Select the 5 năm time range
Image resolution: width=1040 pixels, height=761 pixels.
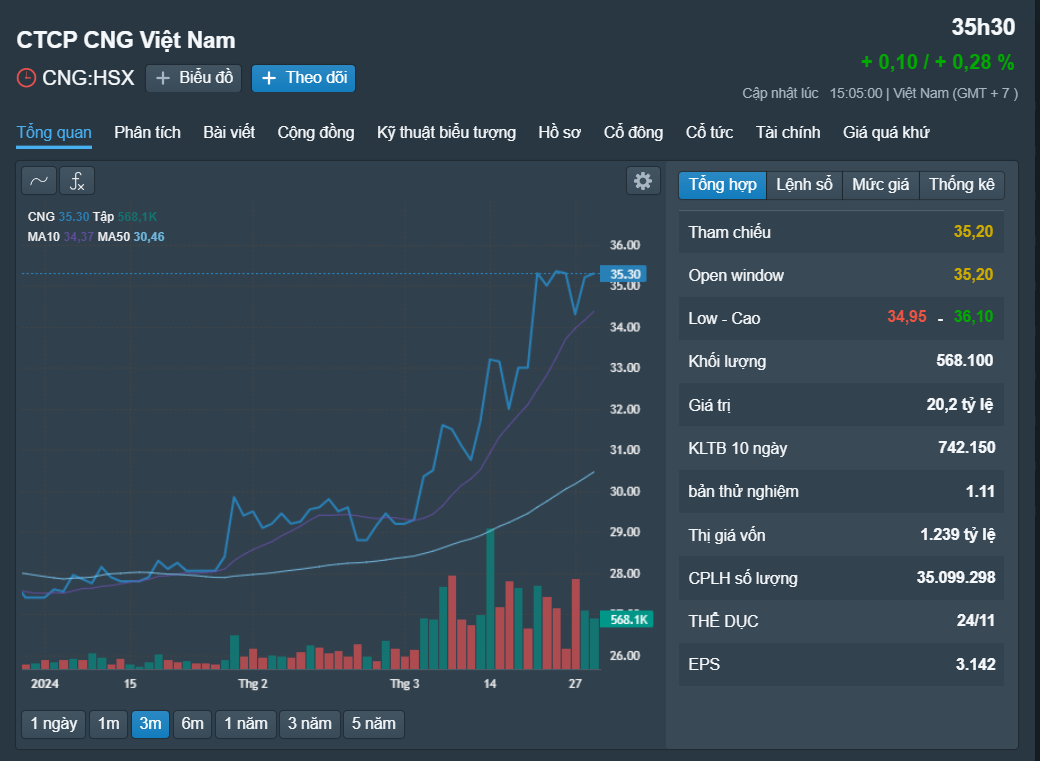point(373,724)
